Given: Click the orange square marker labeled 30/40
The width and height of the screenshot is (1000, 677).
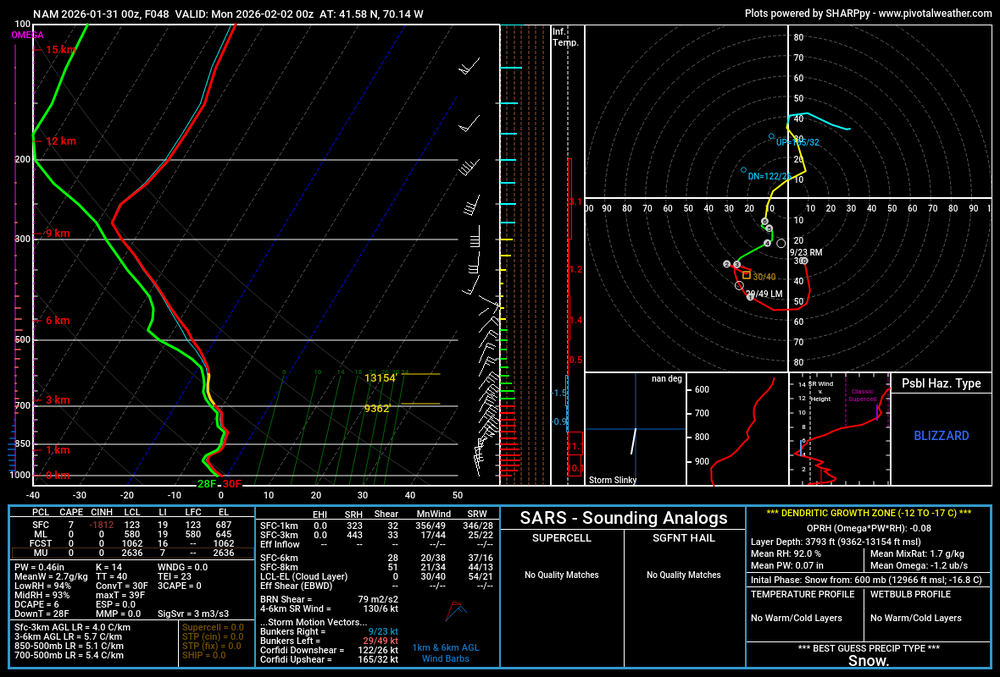Looking at the screenshot, I should coord(746,275).
